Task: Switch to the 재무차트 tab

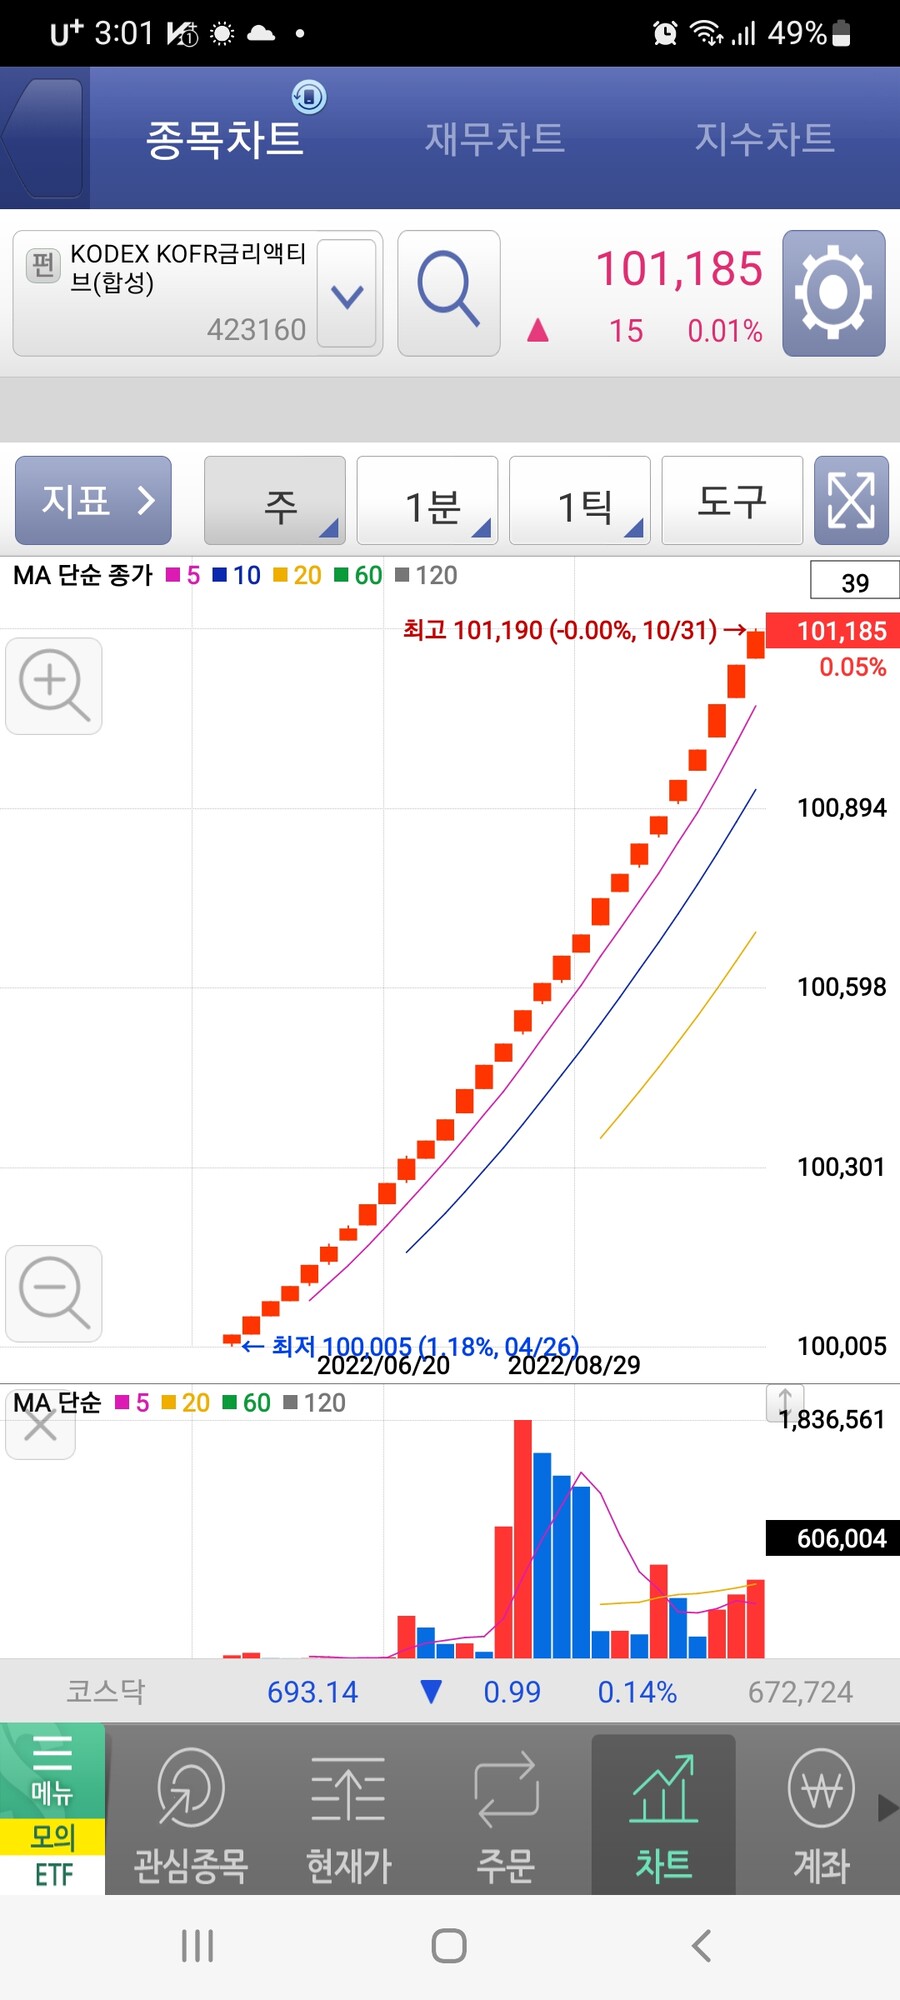Action: point(495,138)
